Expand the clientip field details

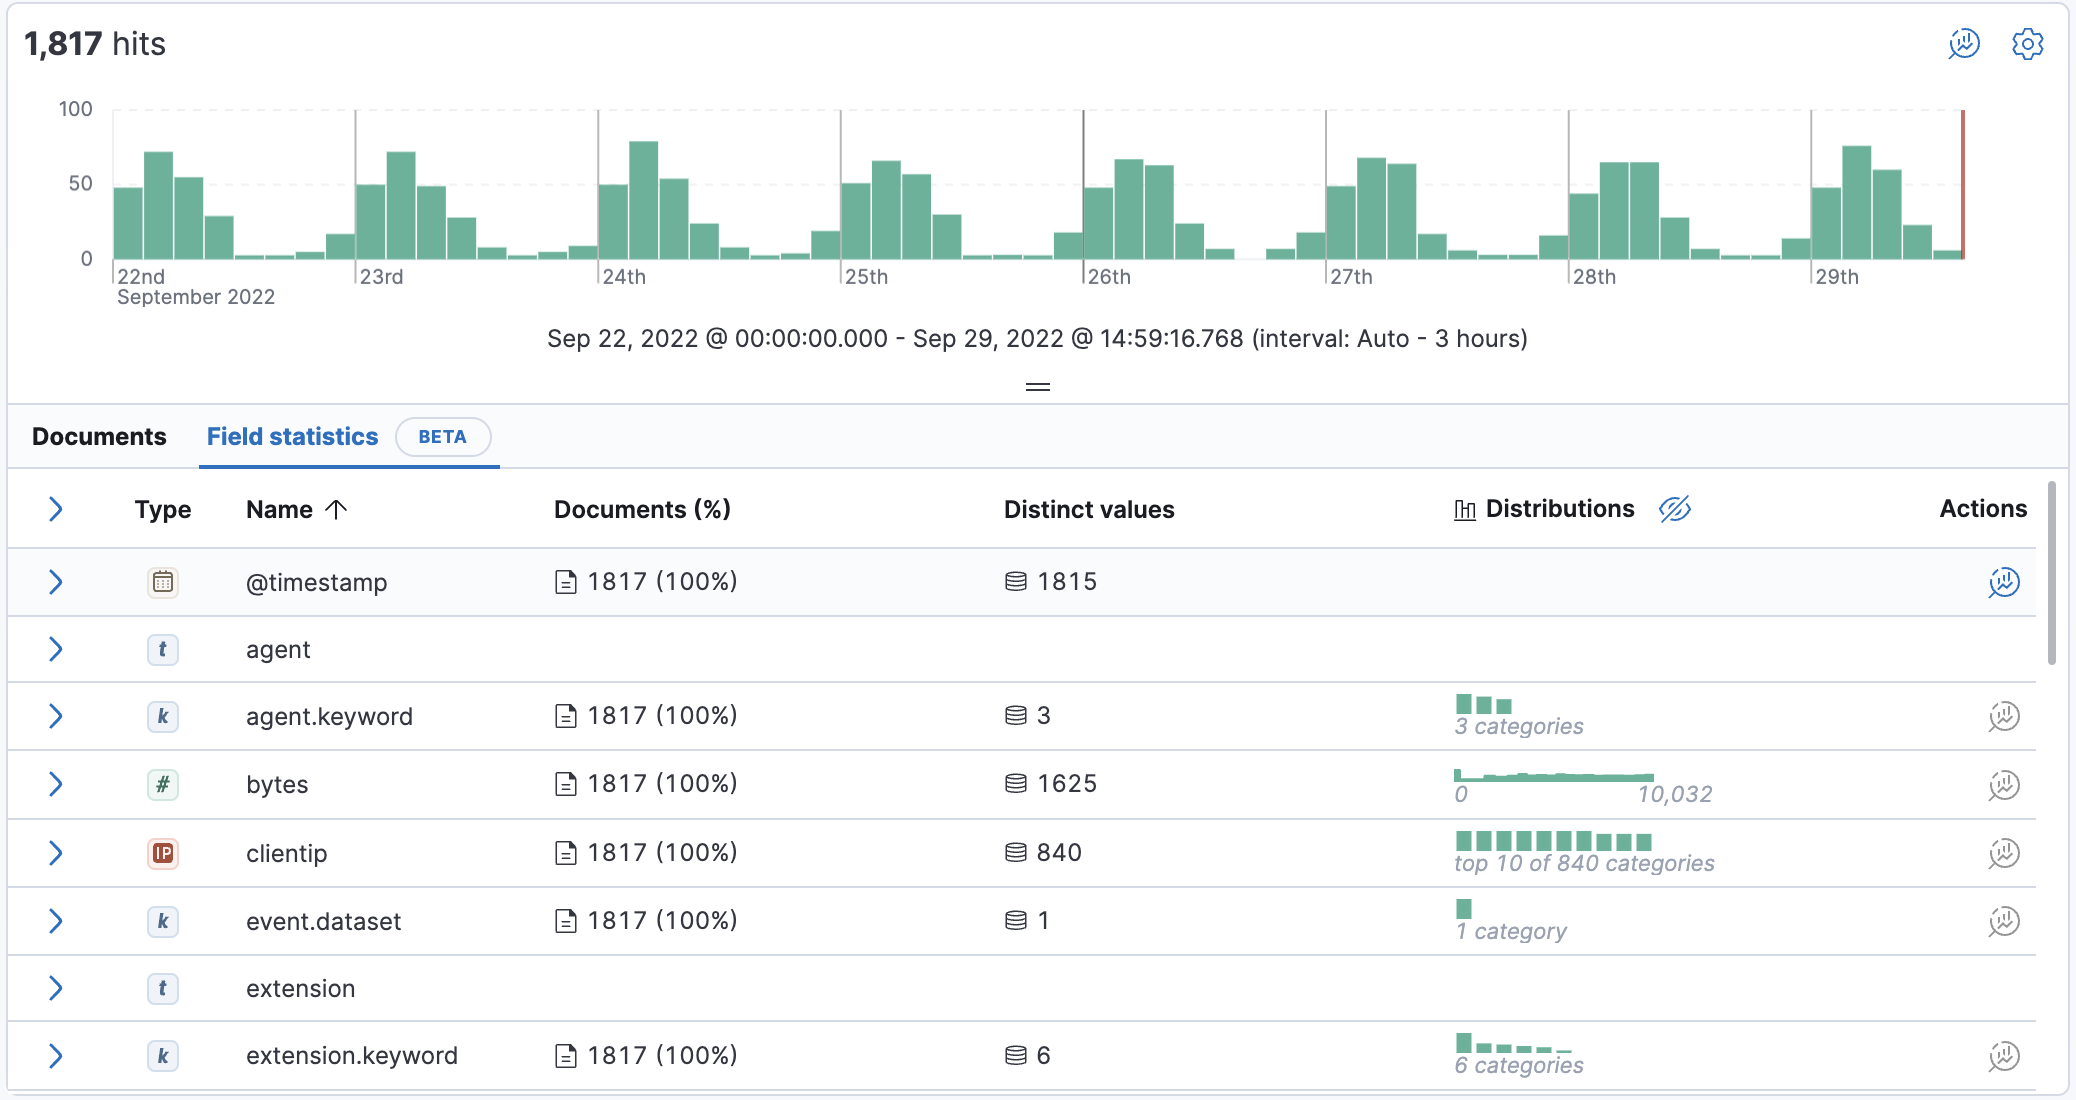56,853
